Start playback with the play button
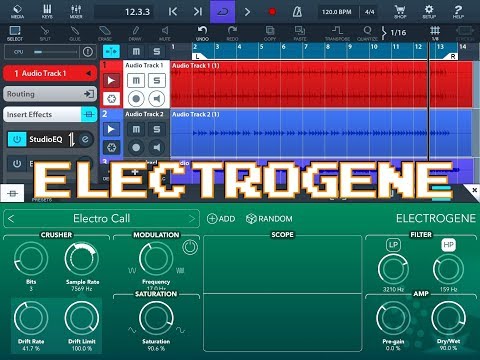 247,12
